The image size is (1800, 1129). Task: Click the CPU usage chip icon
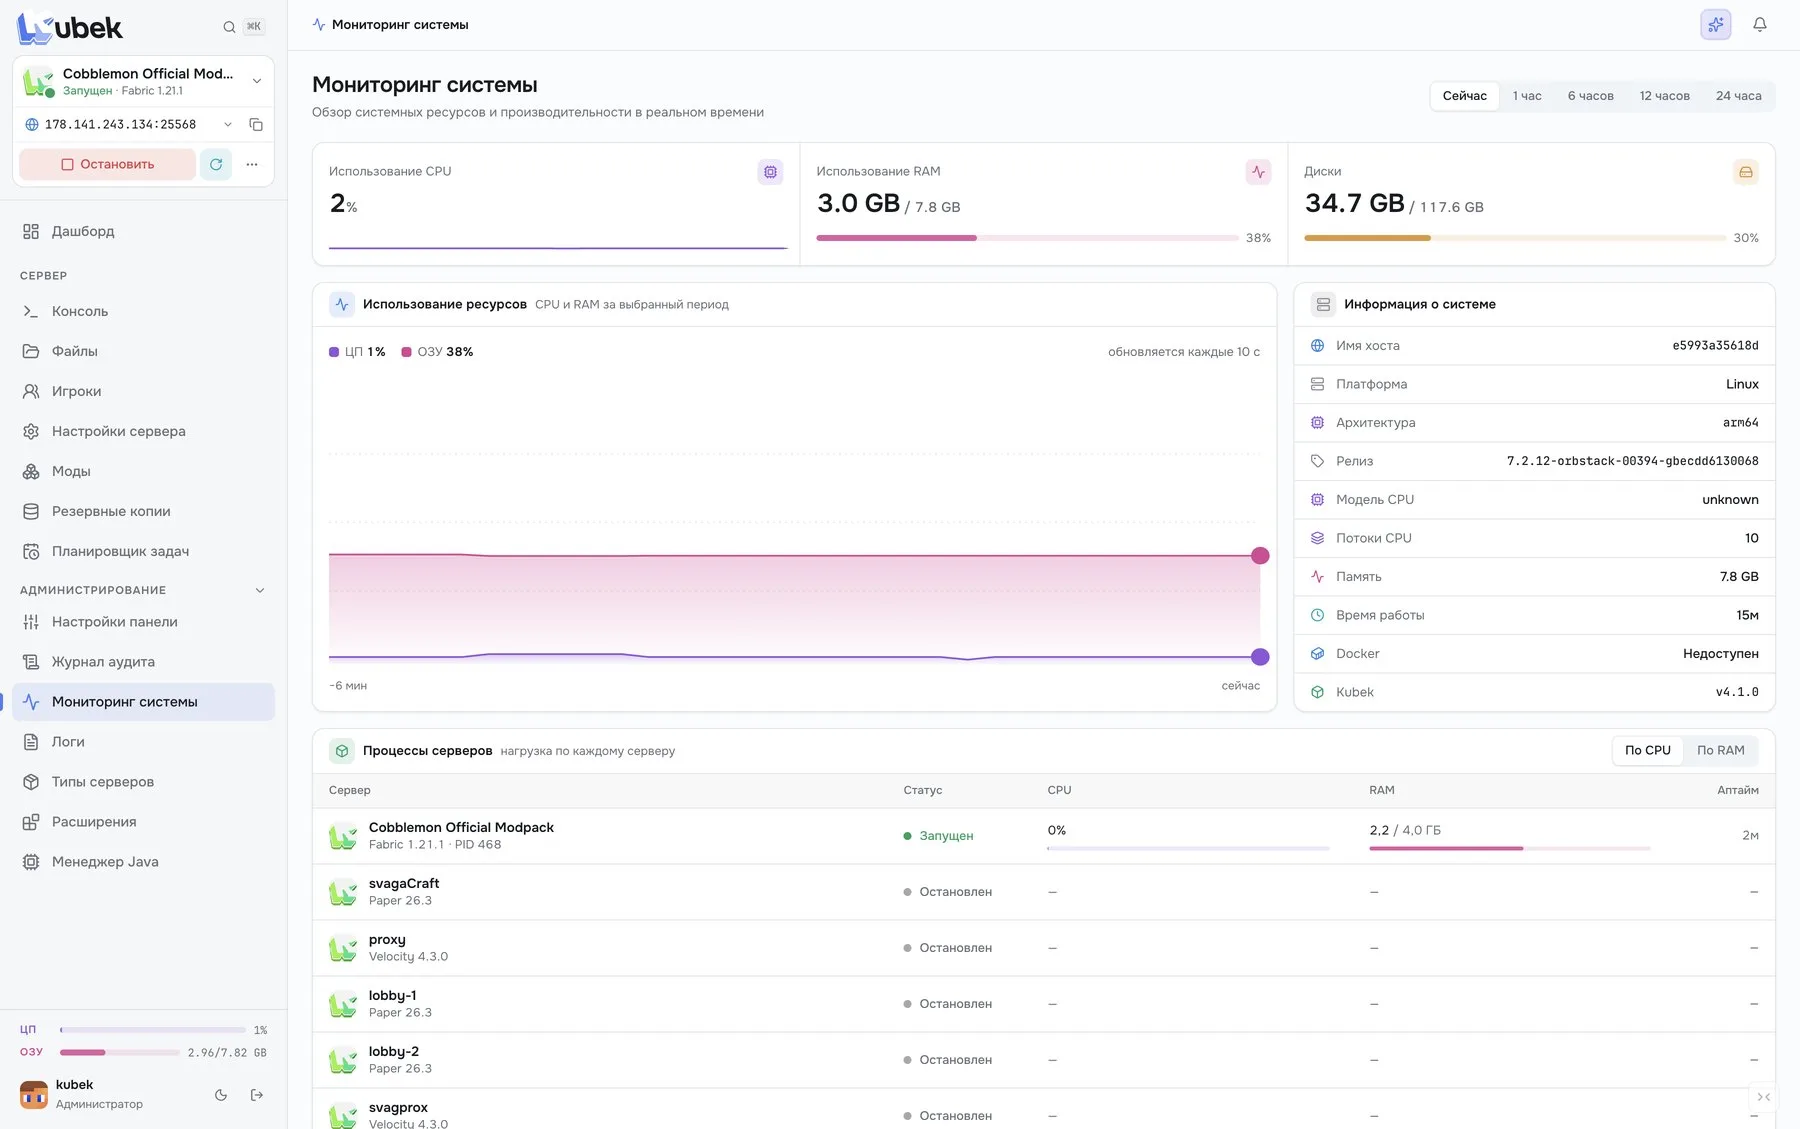click(x=770, y=172)
